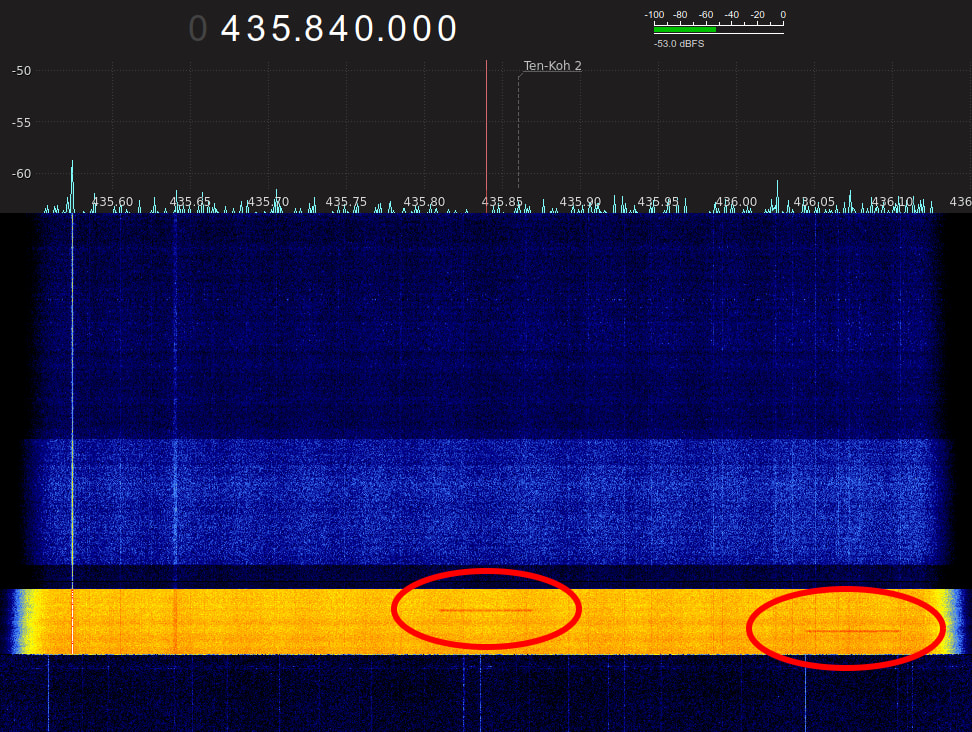Tune to the 435.90 frequency axis label
Screen dimensions: 972x732
(x=580, y=202)
